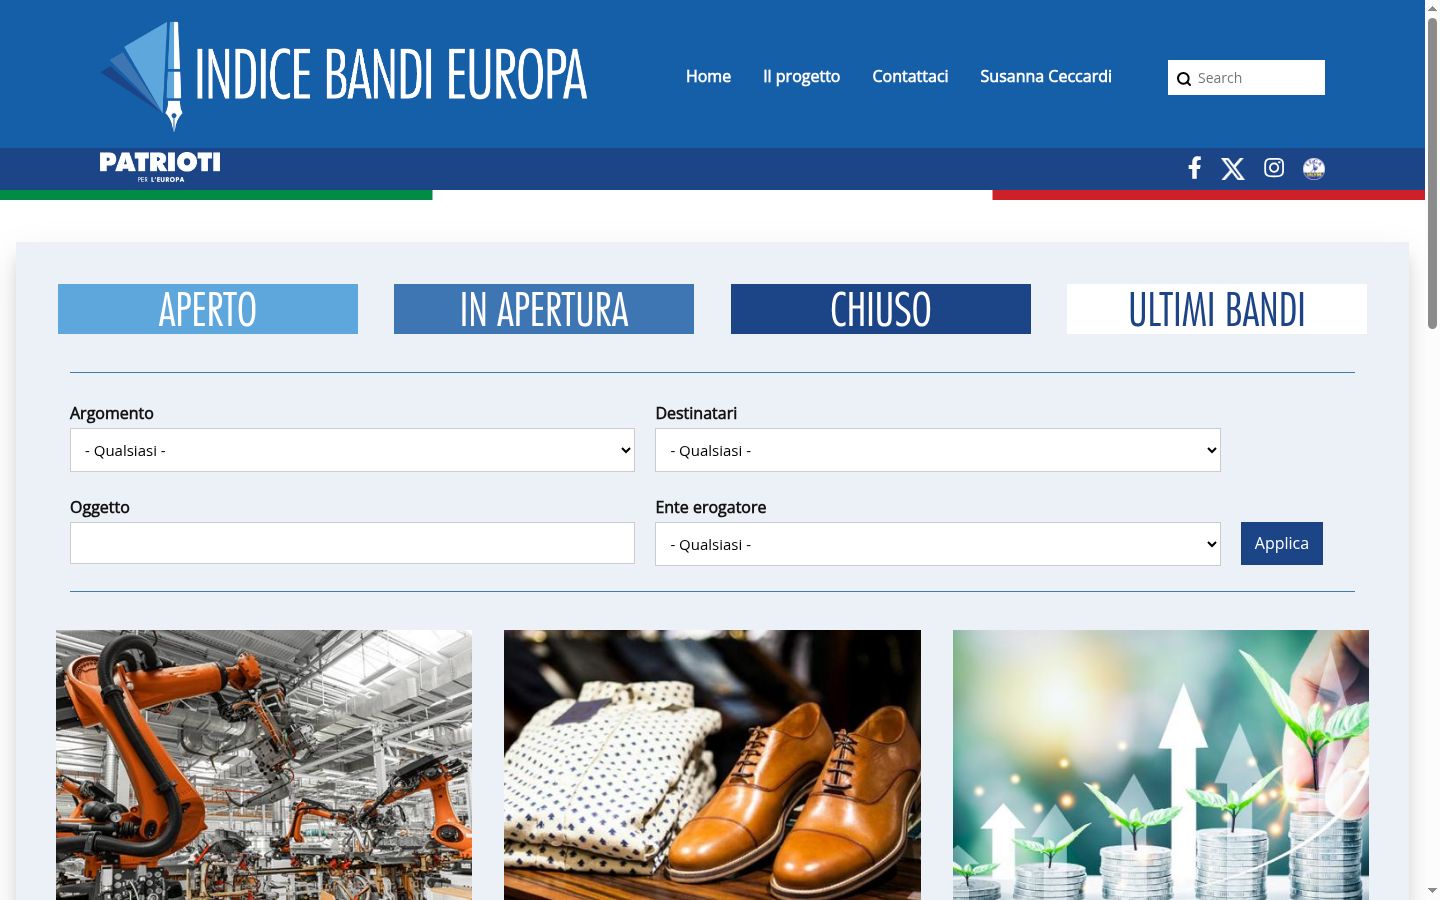
Task: Click the page vertical scrollbar thumb
Action: (x=1432, y=172)
